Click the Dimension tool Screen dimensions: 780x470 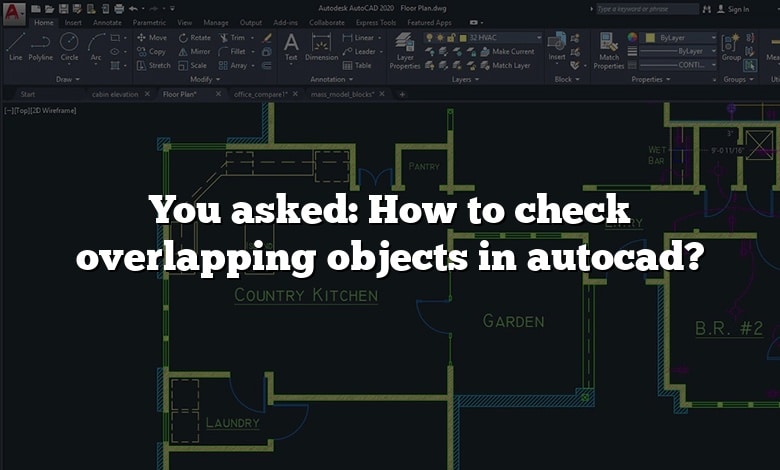[x=321, y=47]
